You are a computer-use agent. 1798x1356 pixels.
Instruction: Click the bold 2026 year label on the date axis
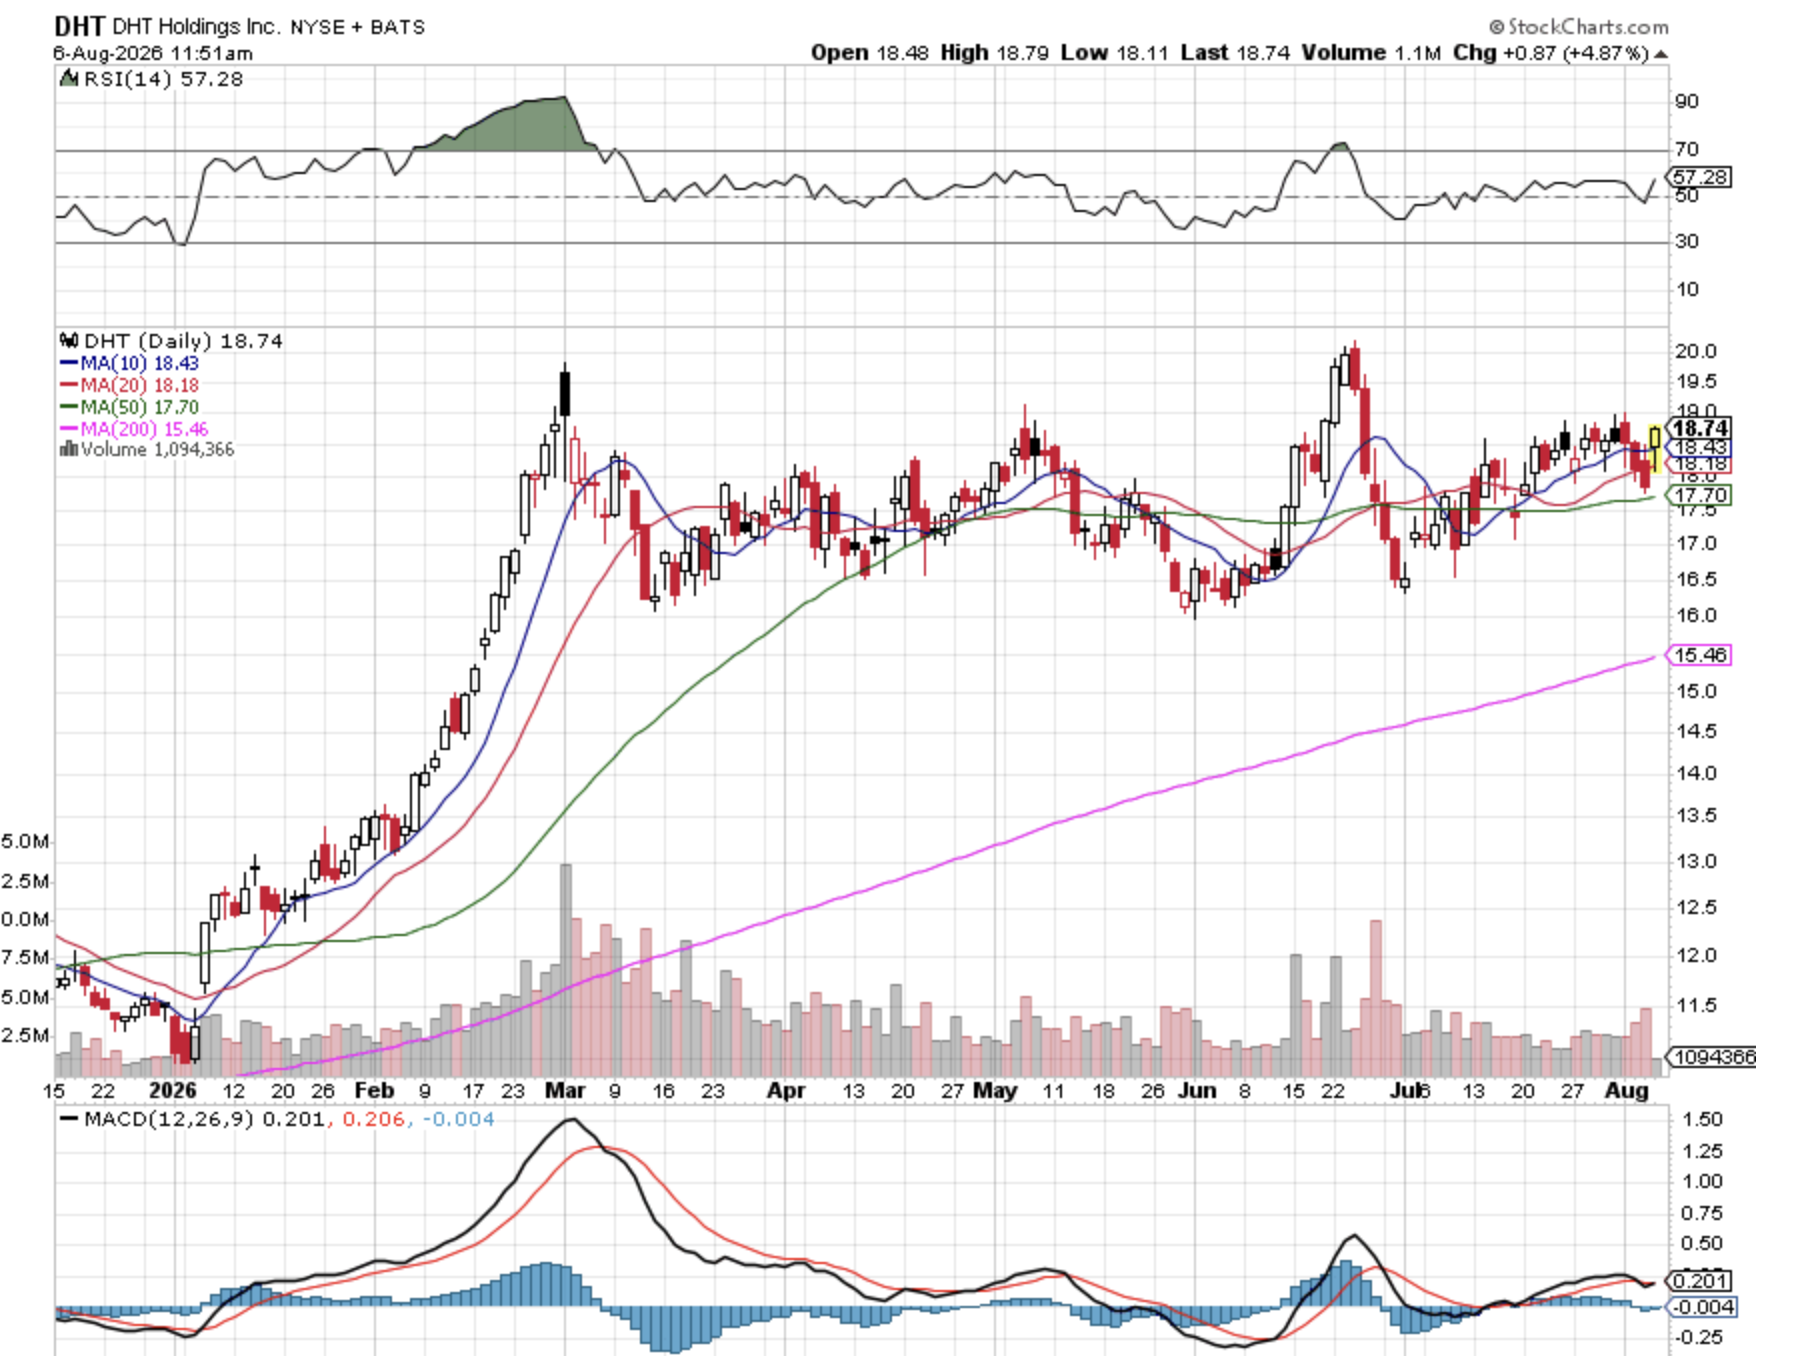click(x=173, y=1090)
